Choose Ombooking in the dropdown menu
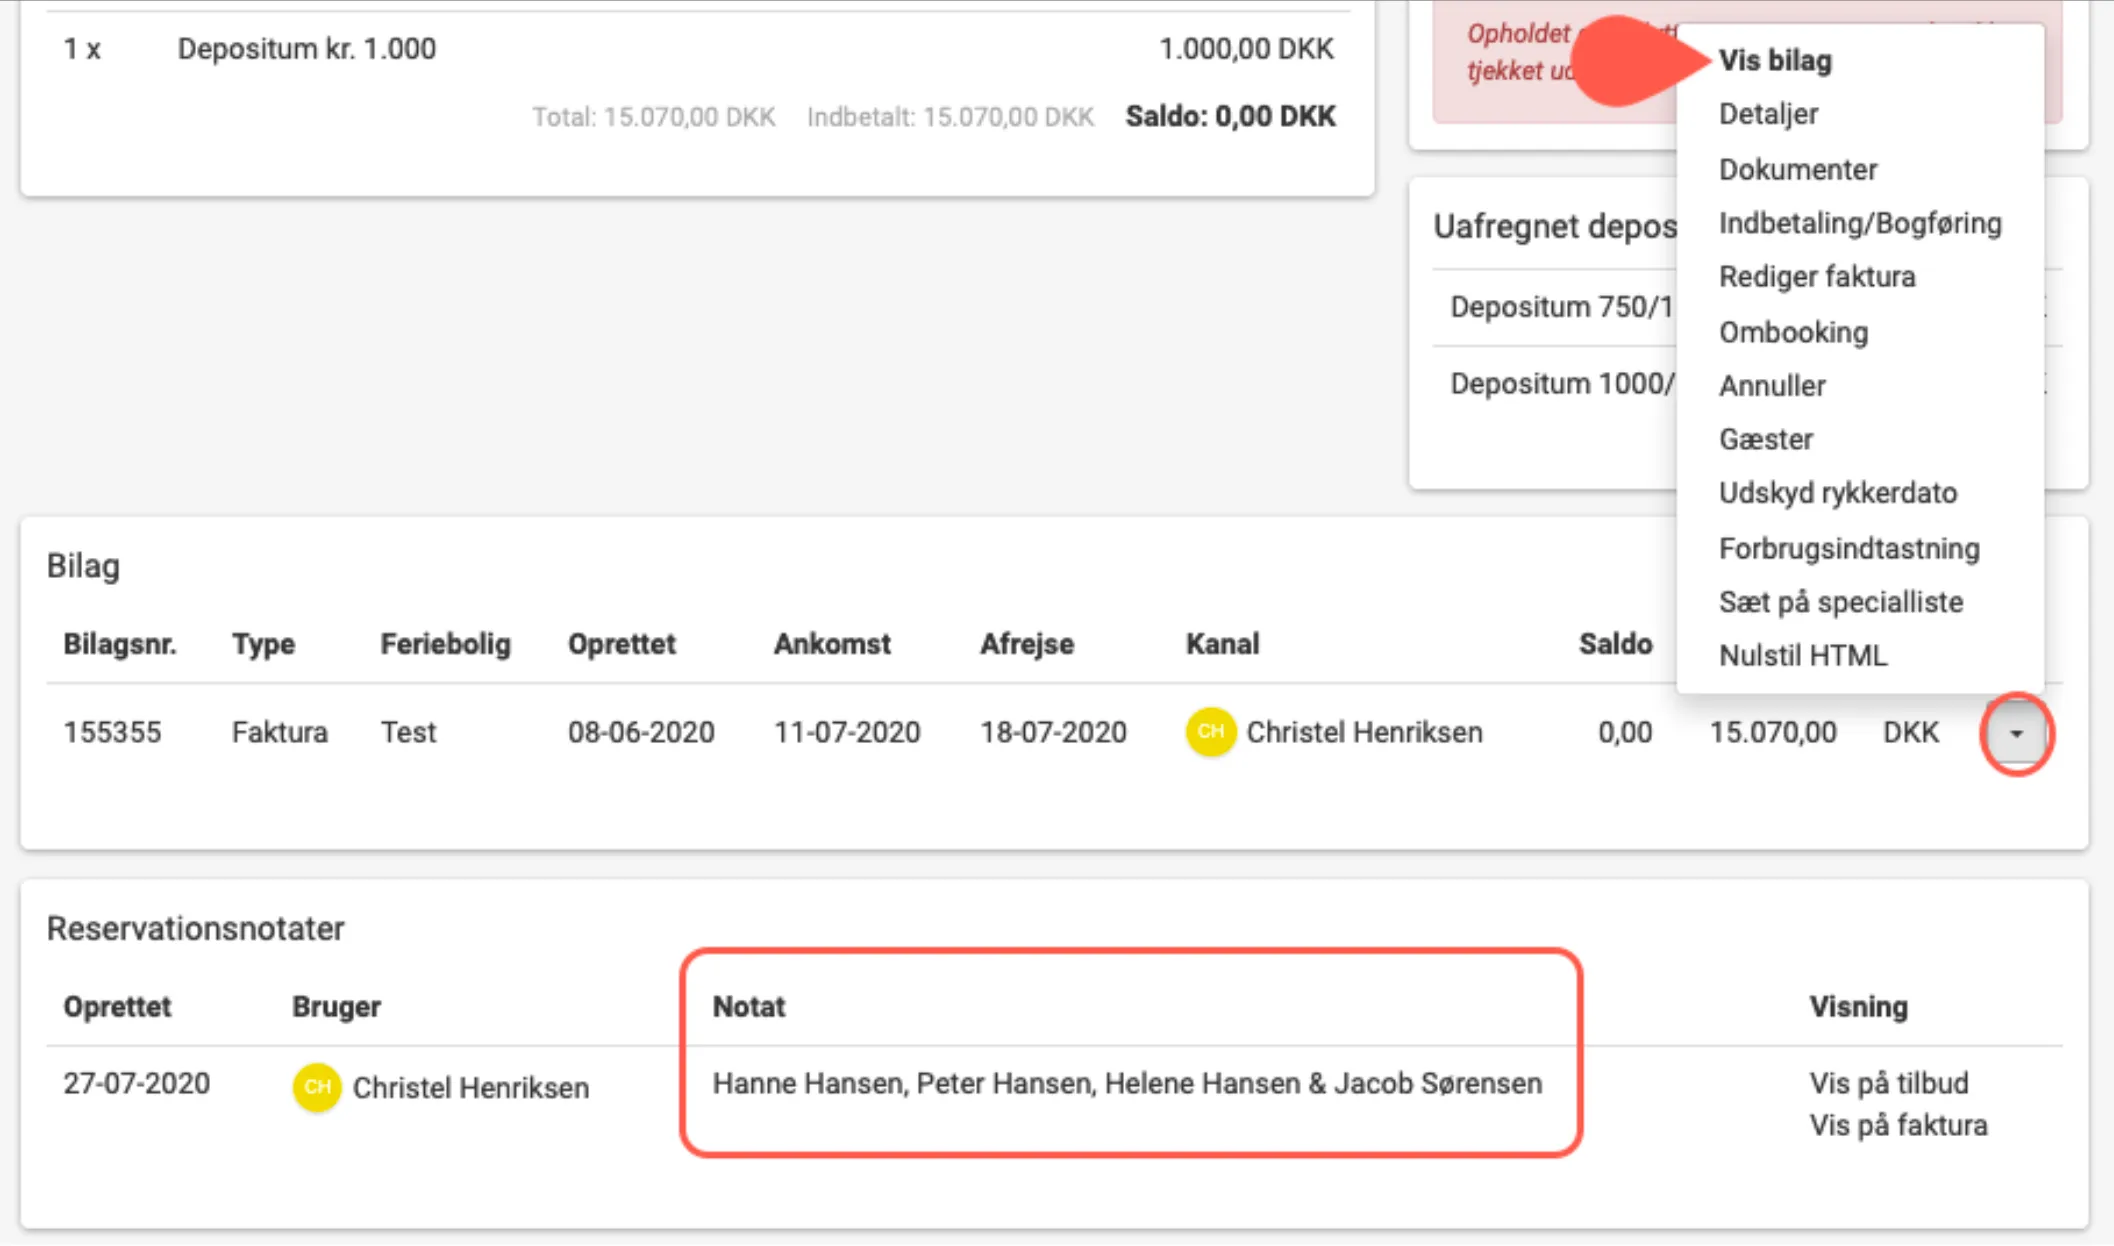2114x1246 pixels. pyautogui.click(x=1792, y=332)
